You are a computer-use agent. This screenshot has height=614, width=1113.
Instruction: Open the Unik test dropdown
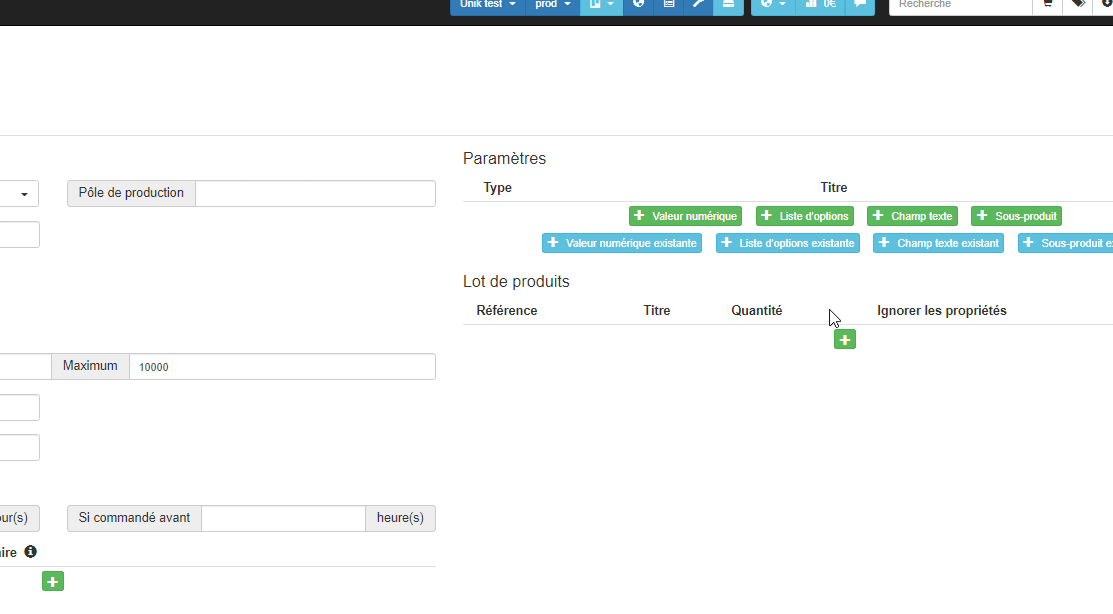point(487,5)
